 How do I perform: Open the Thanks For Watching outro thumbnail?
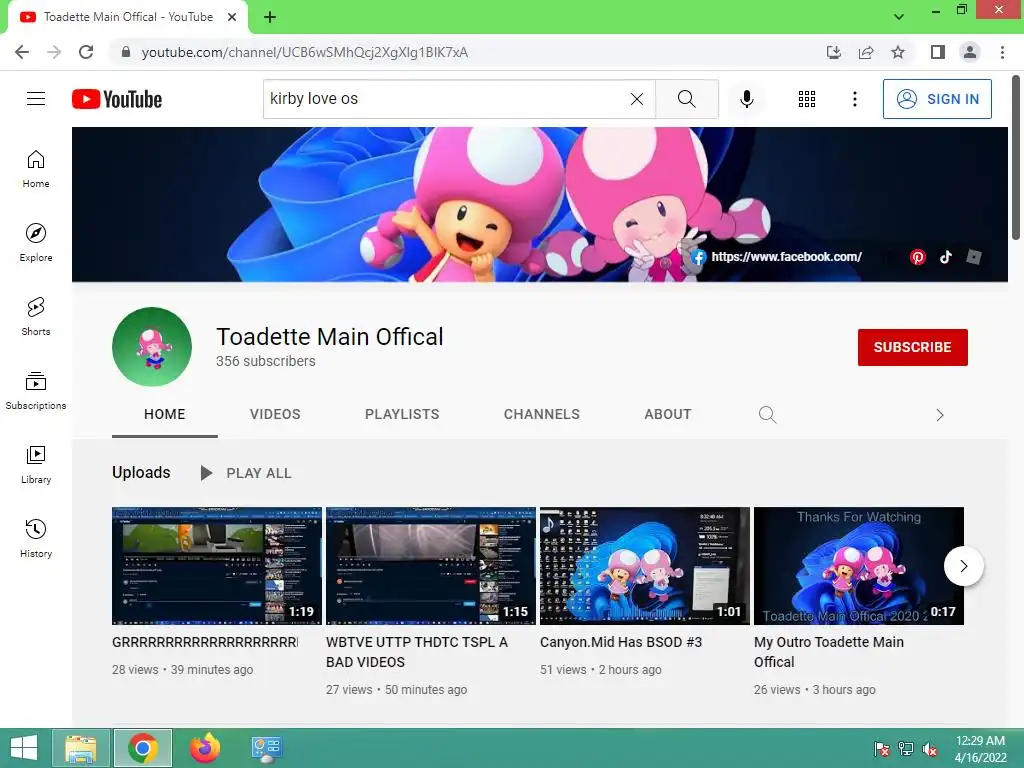pyautogui.click(x=859, y=566)
